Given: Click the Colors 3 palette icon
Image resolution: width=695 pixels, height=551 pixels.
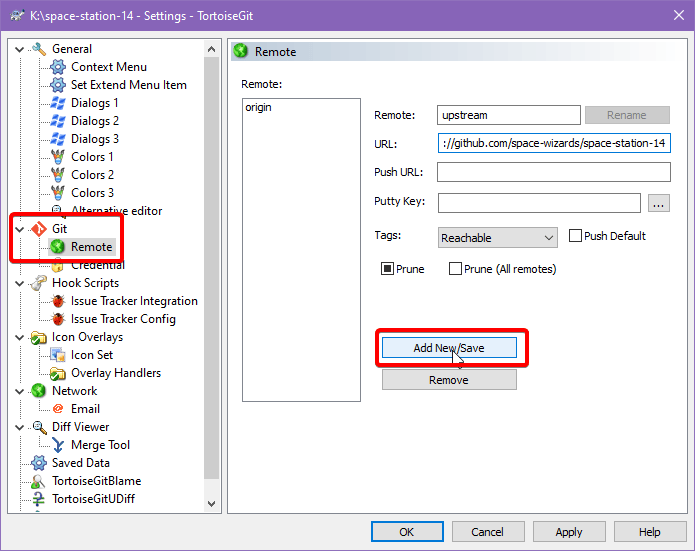Looking at the screenshot, I should [58, 193].
